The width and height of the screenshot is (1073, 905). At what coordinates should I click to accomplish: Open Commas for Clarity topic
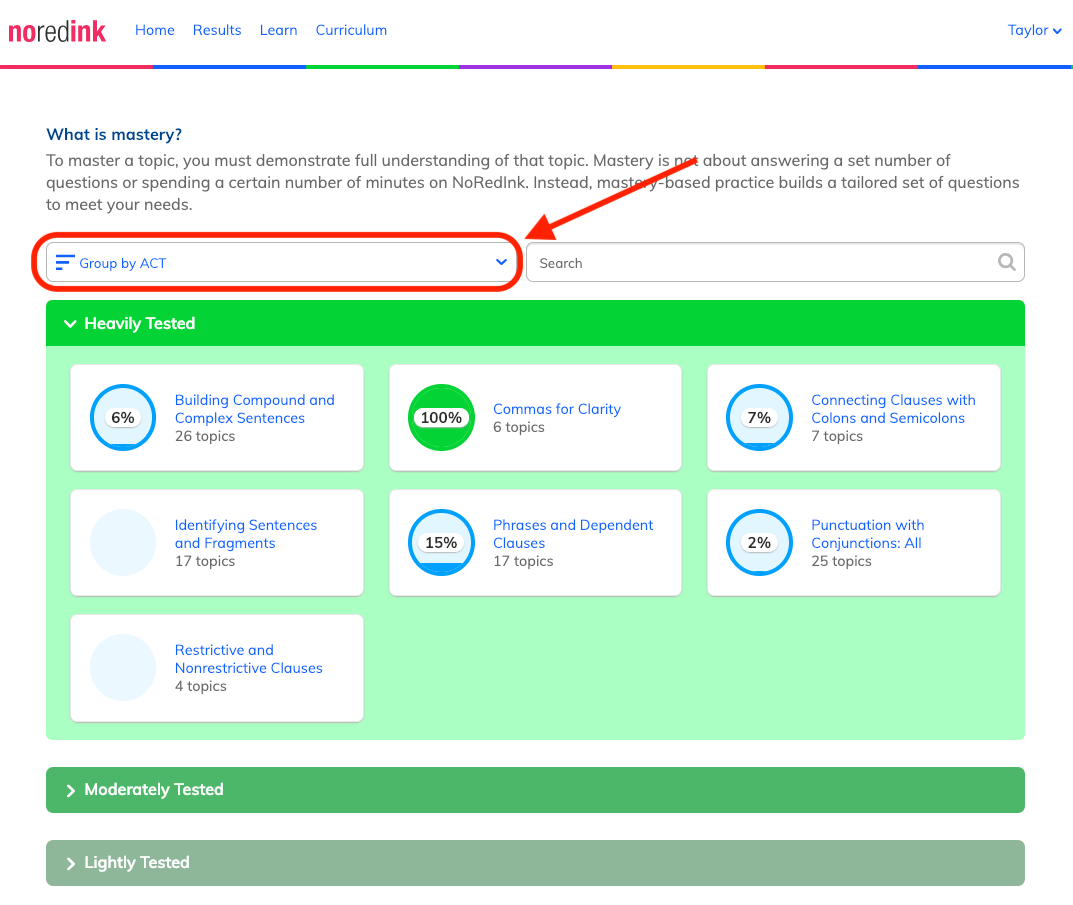[x=557, y=409]
